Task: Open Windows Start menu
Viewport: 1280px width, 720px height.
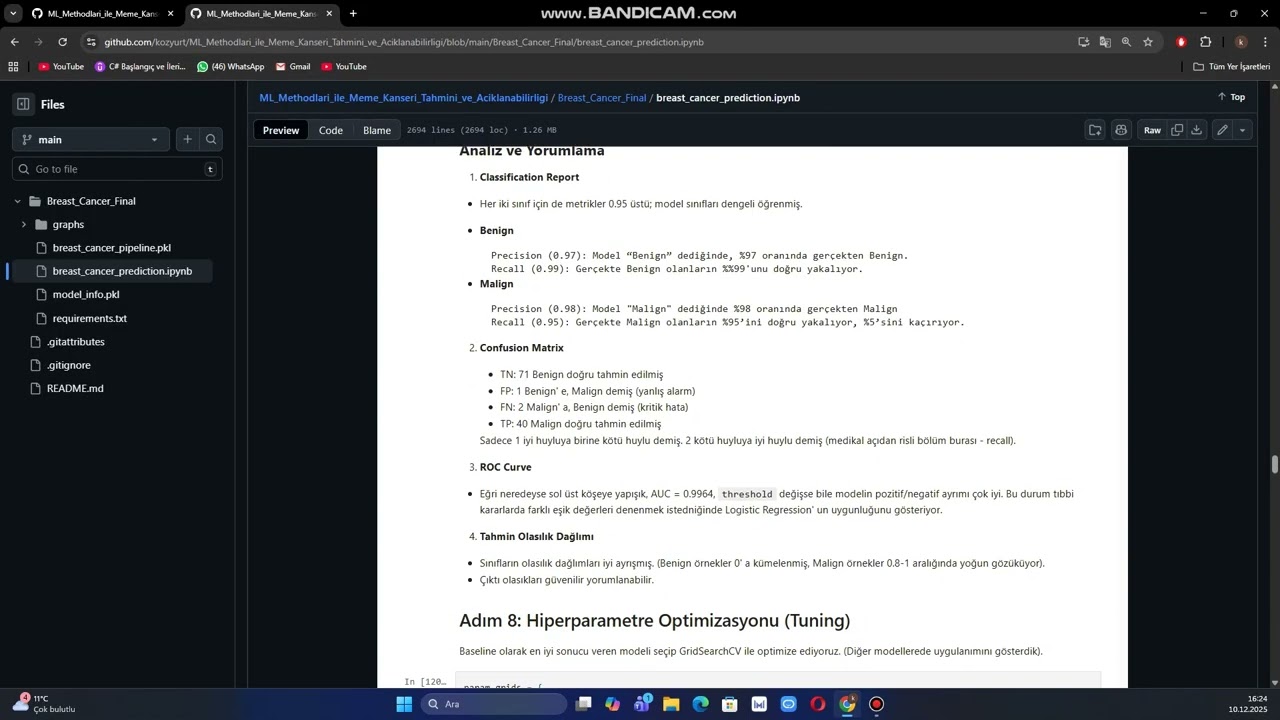Action: click(x=404, y=704)
